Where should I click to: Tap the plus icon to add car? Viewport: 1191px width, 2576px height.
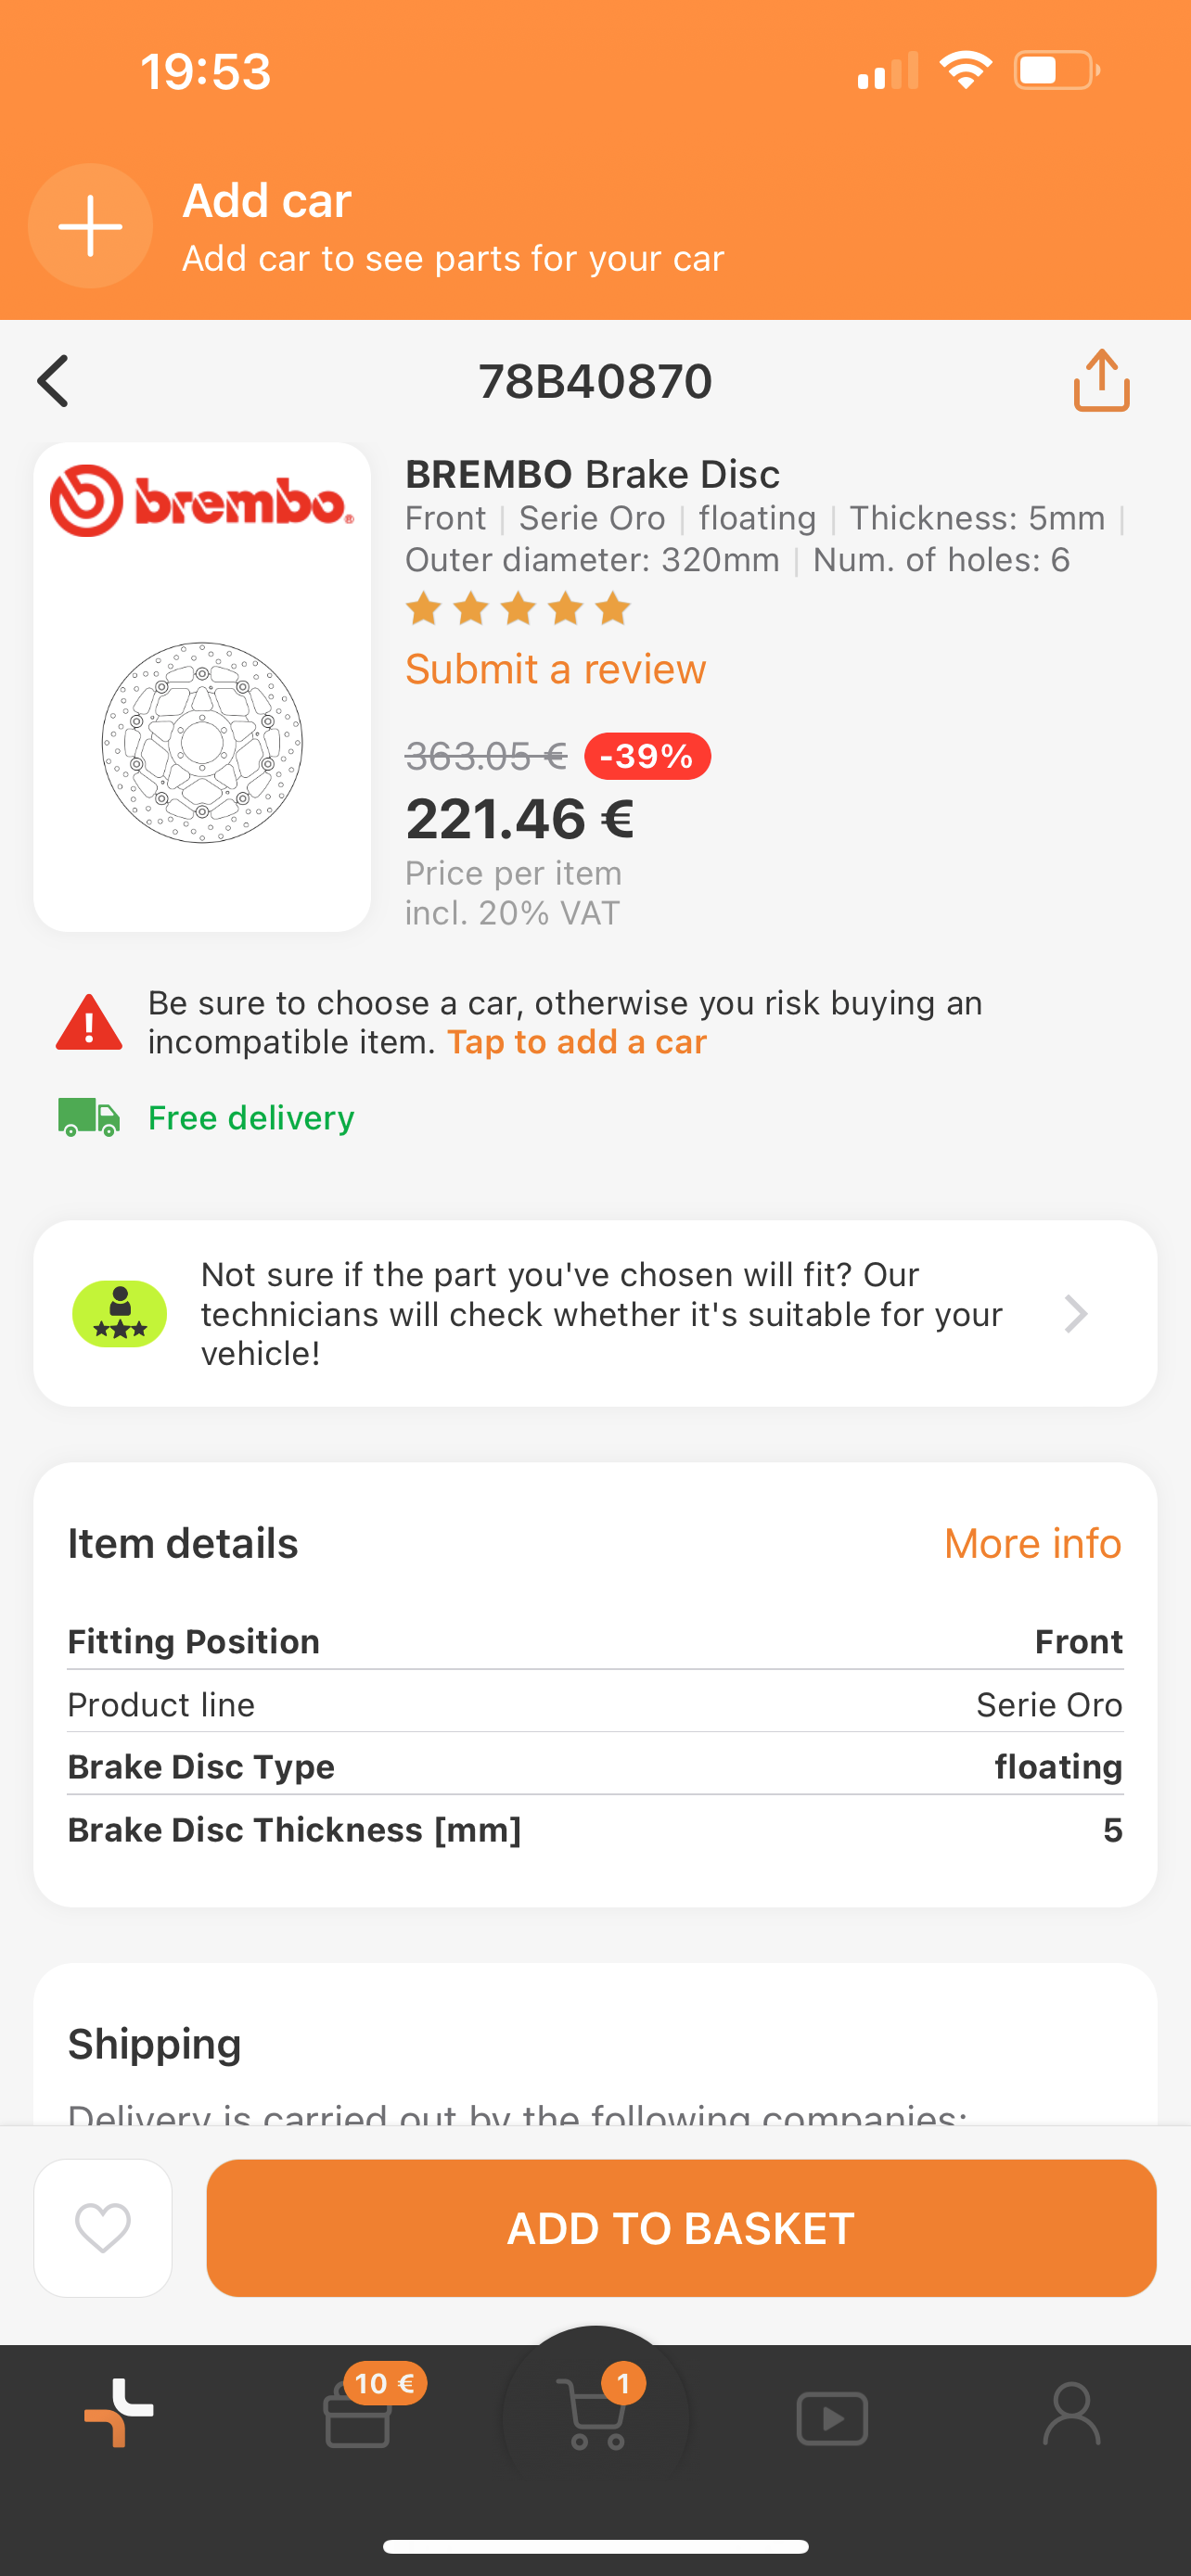pyautogui.click(x=90, y=226)
